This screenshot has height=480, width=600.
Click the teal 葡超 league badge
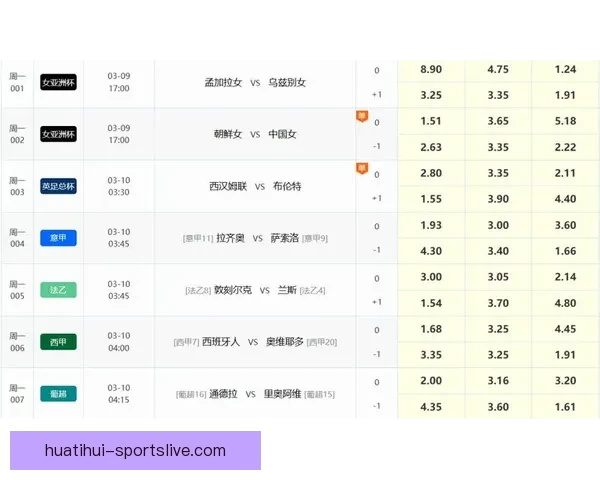(58, 393)
